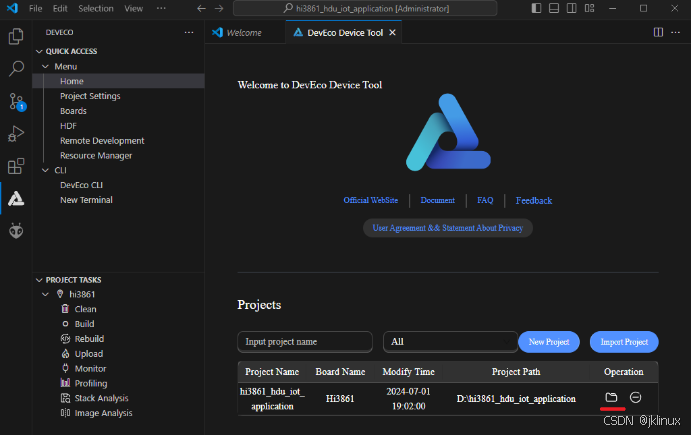Start the Monitor task
This screenshot has height=435, width=692.
[x=90, y=368]
